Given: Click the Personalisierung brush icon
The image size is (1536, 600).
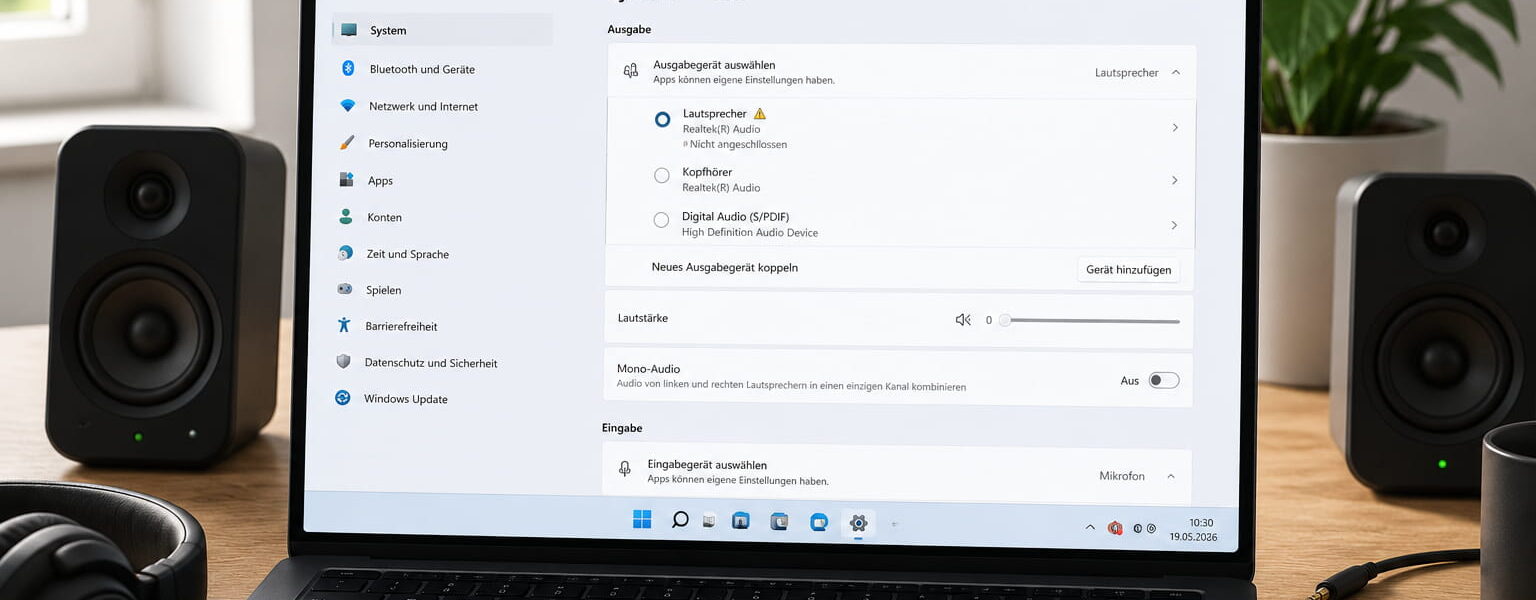Looking at the screenshot, I should tap(347, 143).
